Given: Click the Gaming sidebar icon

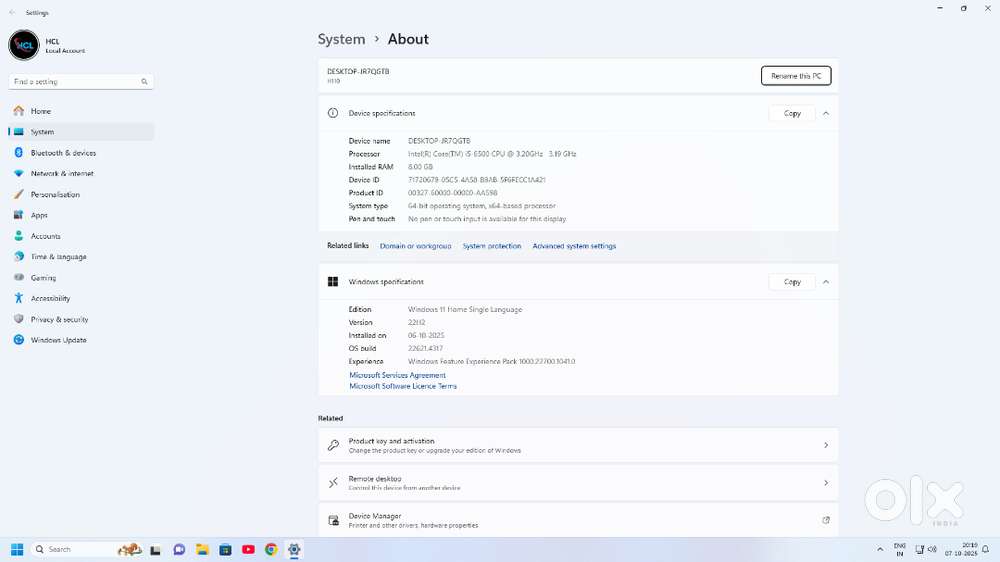Looking at the screenshot, I should coord(18,278).
